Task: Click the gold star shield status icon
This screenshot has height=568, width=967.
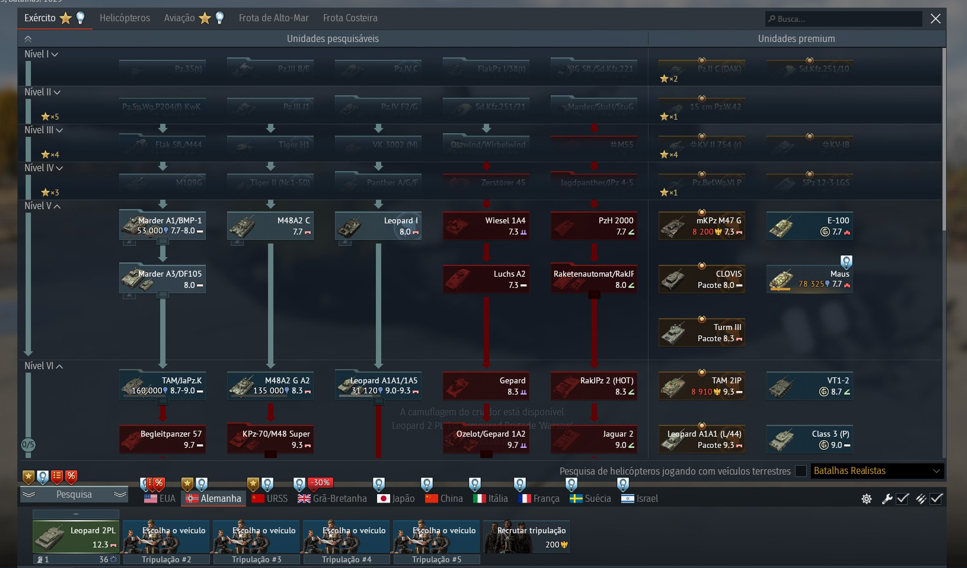Action: [28, 476]
